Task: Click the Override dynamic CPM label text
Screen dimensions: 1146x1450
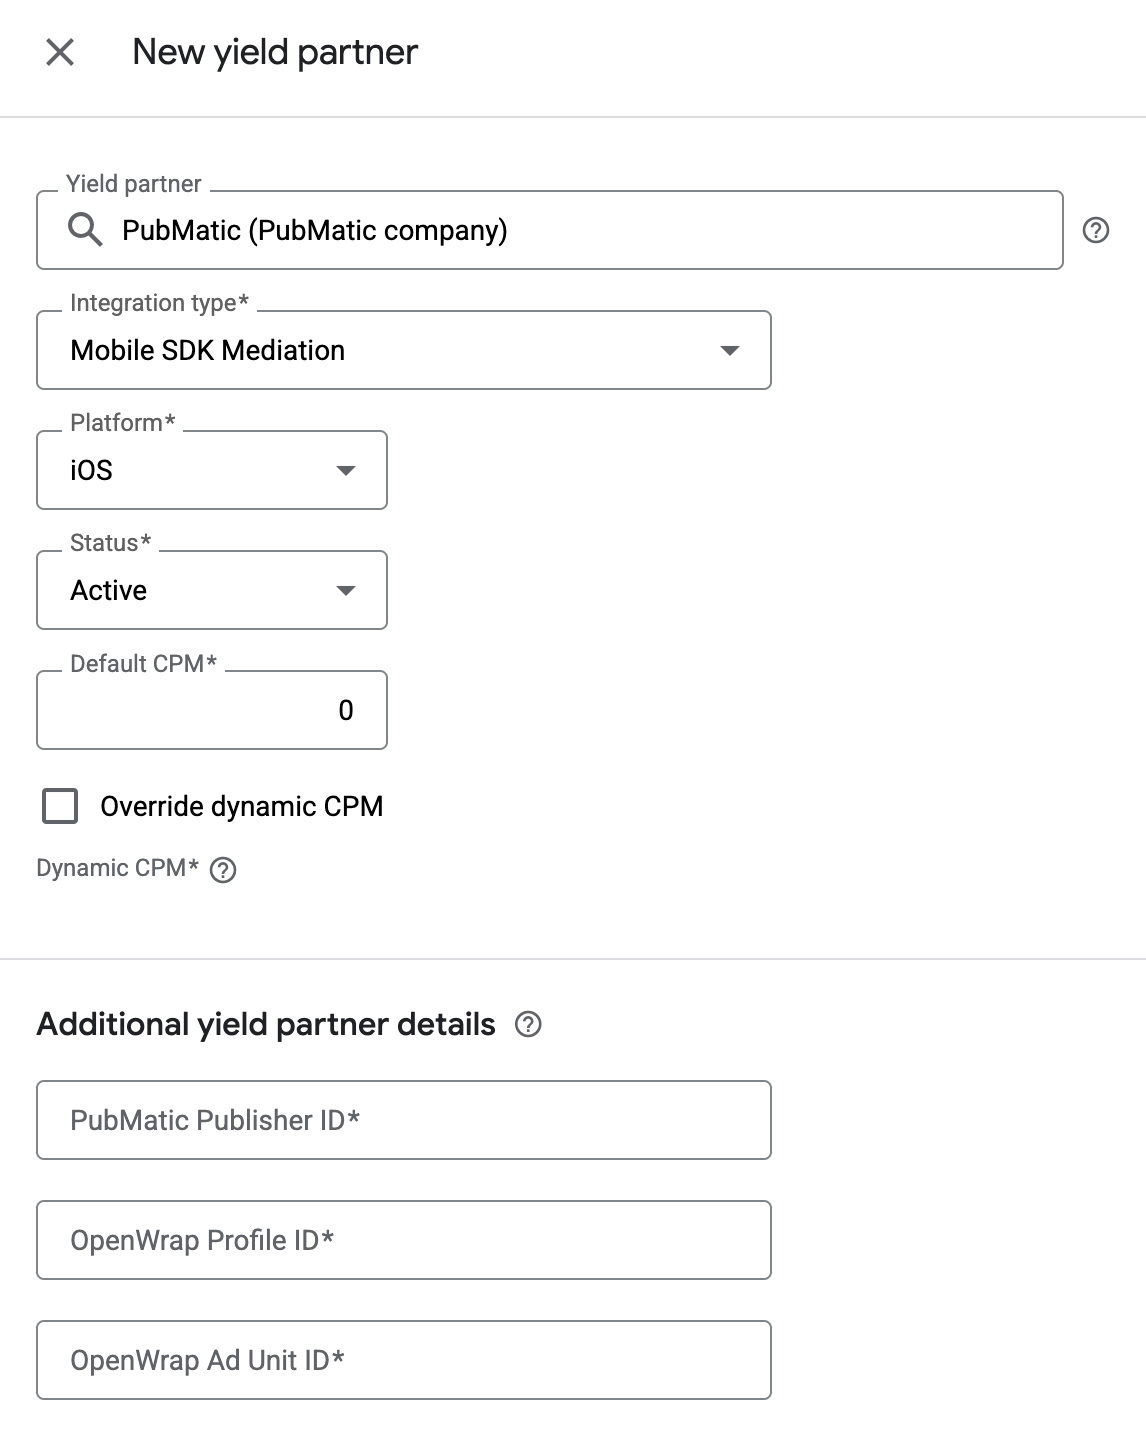Action: (x=241, y=806)
